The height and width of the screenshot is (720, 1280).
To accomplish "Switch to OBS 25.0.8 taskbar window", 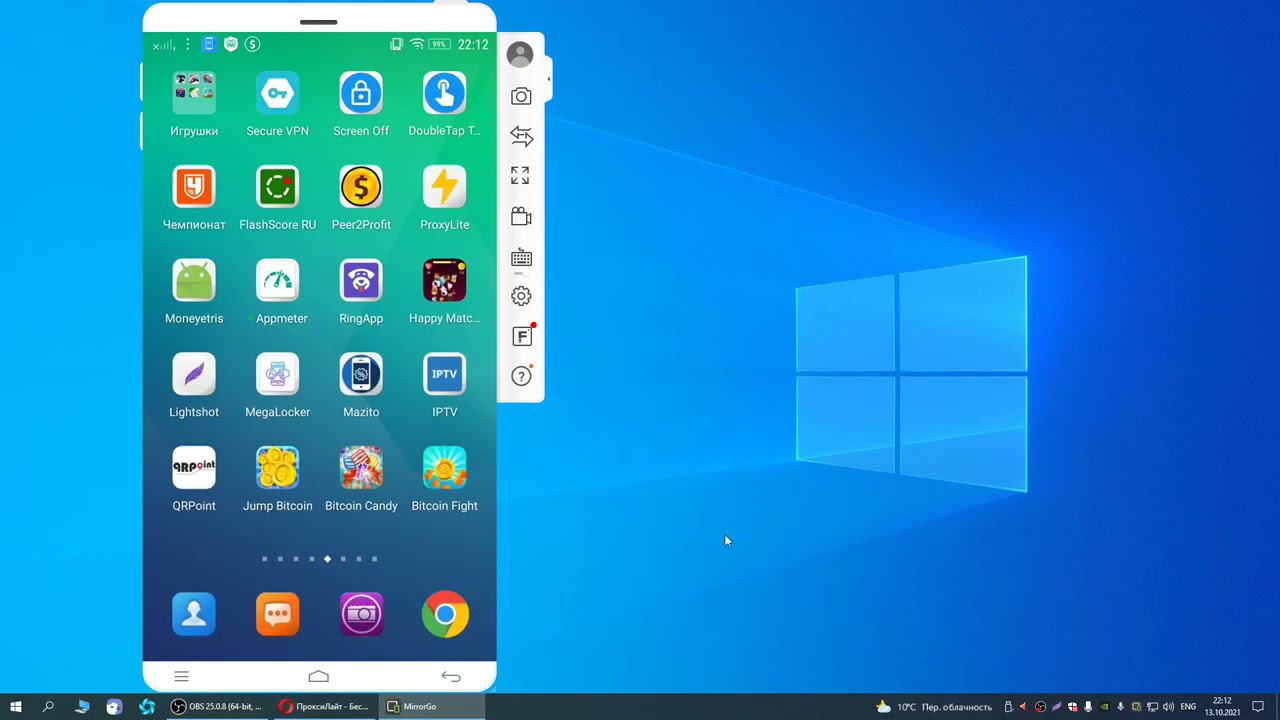I will (217, 706).
